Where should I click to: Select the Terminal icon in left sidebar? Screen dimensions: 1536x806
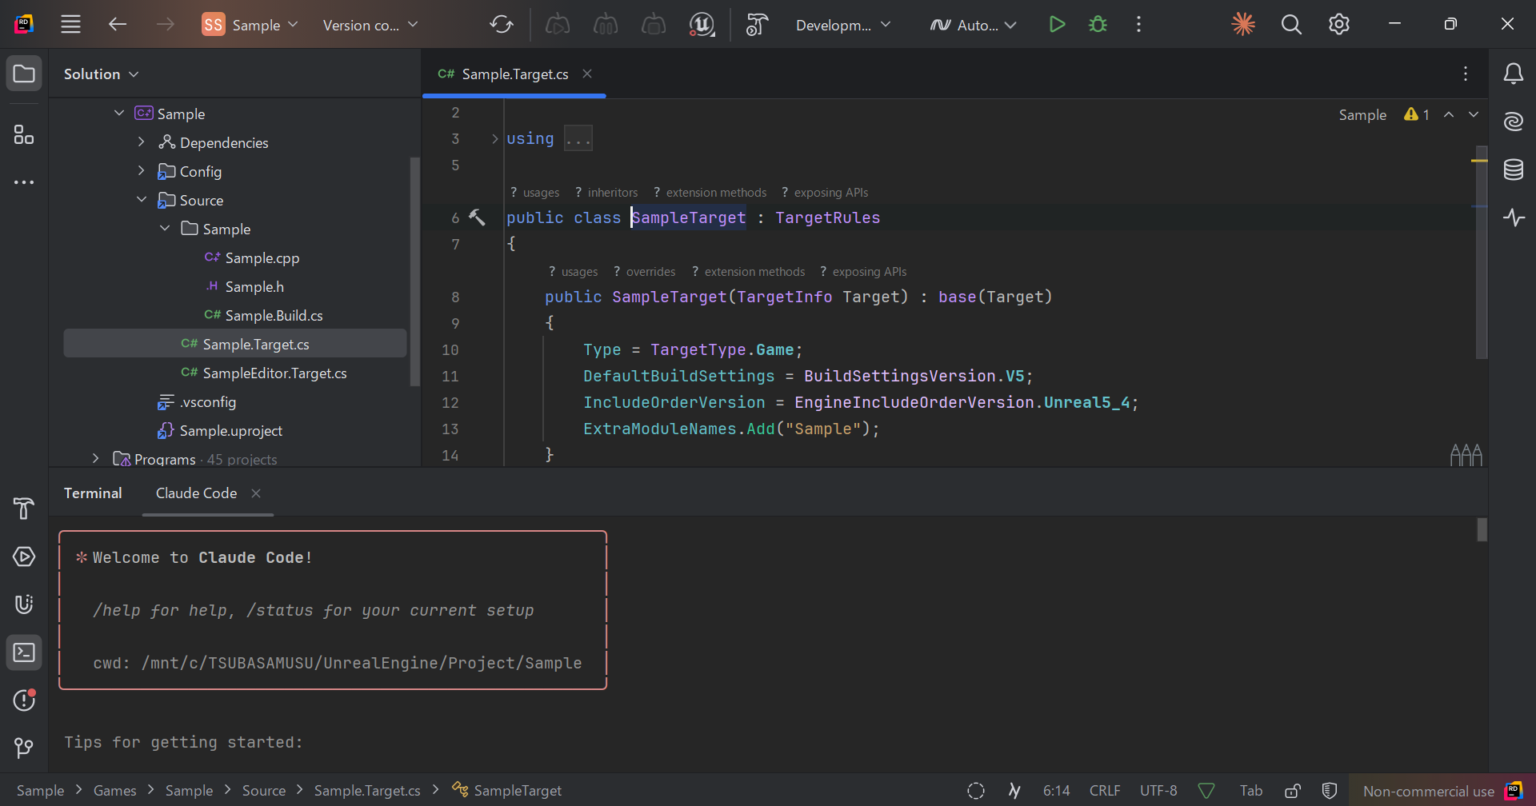tap(24, 652)
